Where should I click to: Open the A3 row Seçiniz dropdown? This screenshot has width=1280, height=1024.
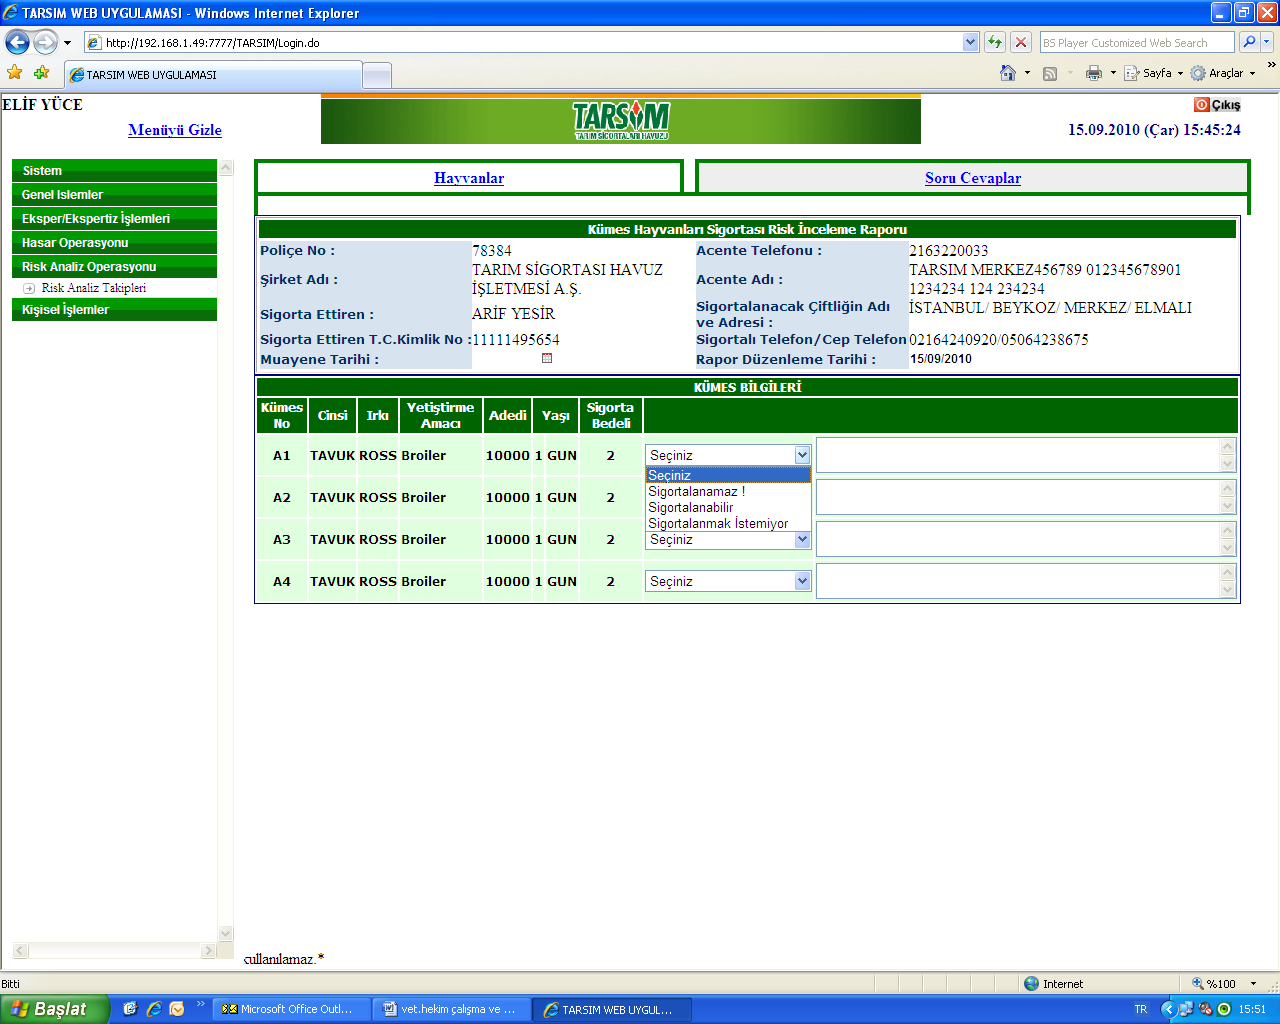coord(728,539)
